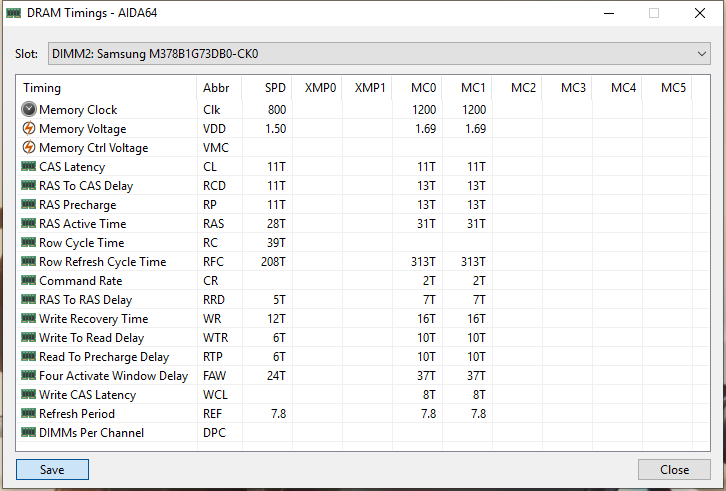The image size is (726, 491).
Task: Click the Memory Ctrl Voltage lightning icon
Action: (29, 147)
